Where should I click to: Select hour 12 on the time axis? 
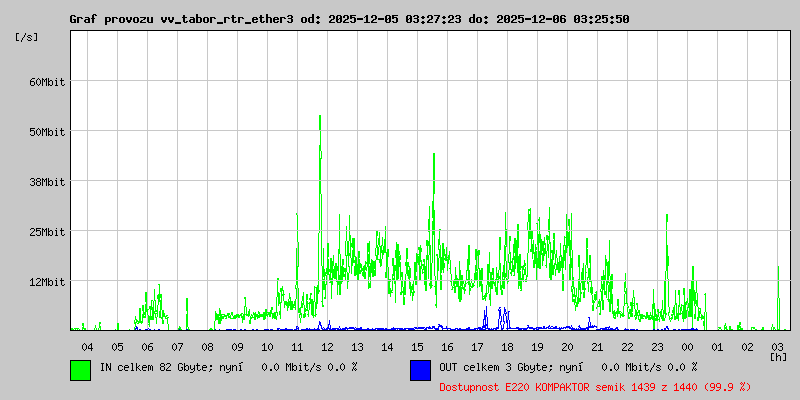click(327, 346)
